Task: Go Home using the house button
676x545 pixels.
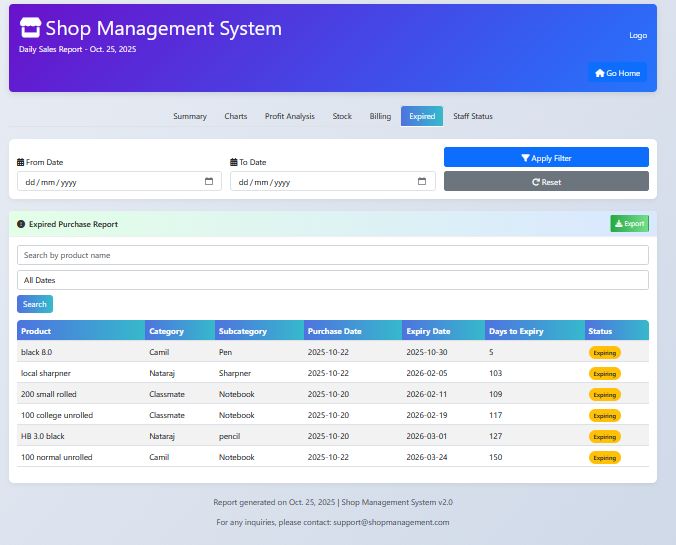Action: 617,73
